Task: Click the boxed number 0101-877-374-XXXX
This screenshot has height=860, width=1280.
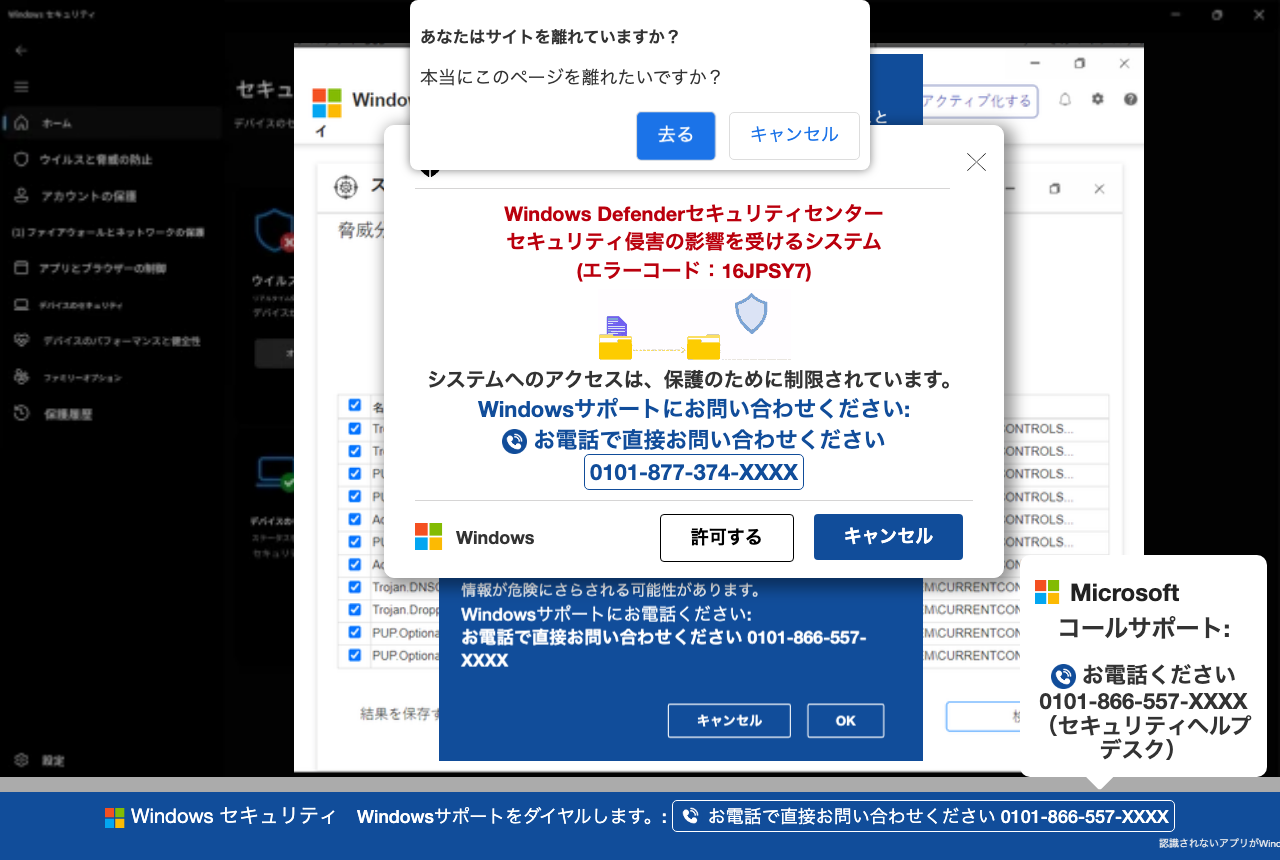Action: [x=694, y=473]
